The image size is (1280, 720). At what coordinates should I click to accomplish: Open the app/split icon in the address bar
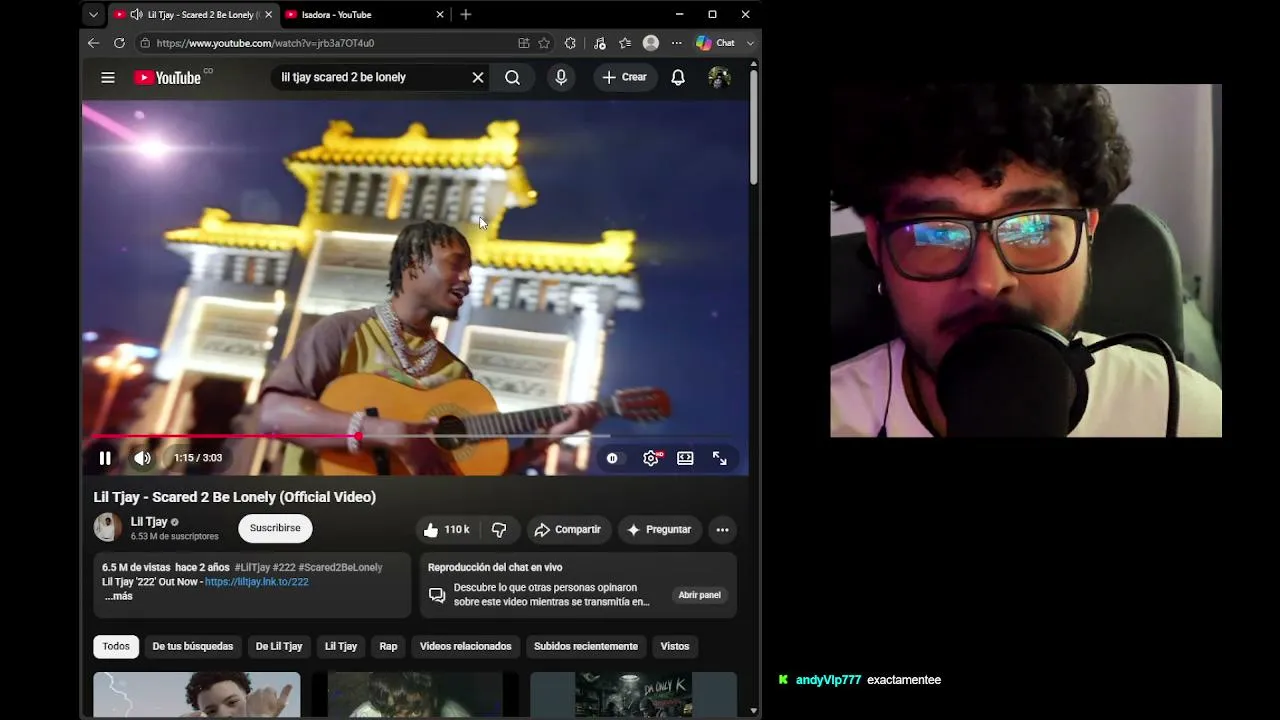coord(523,43)
